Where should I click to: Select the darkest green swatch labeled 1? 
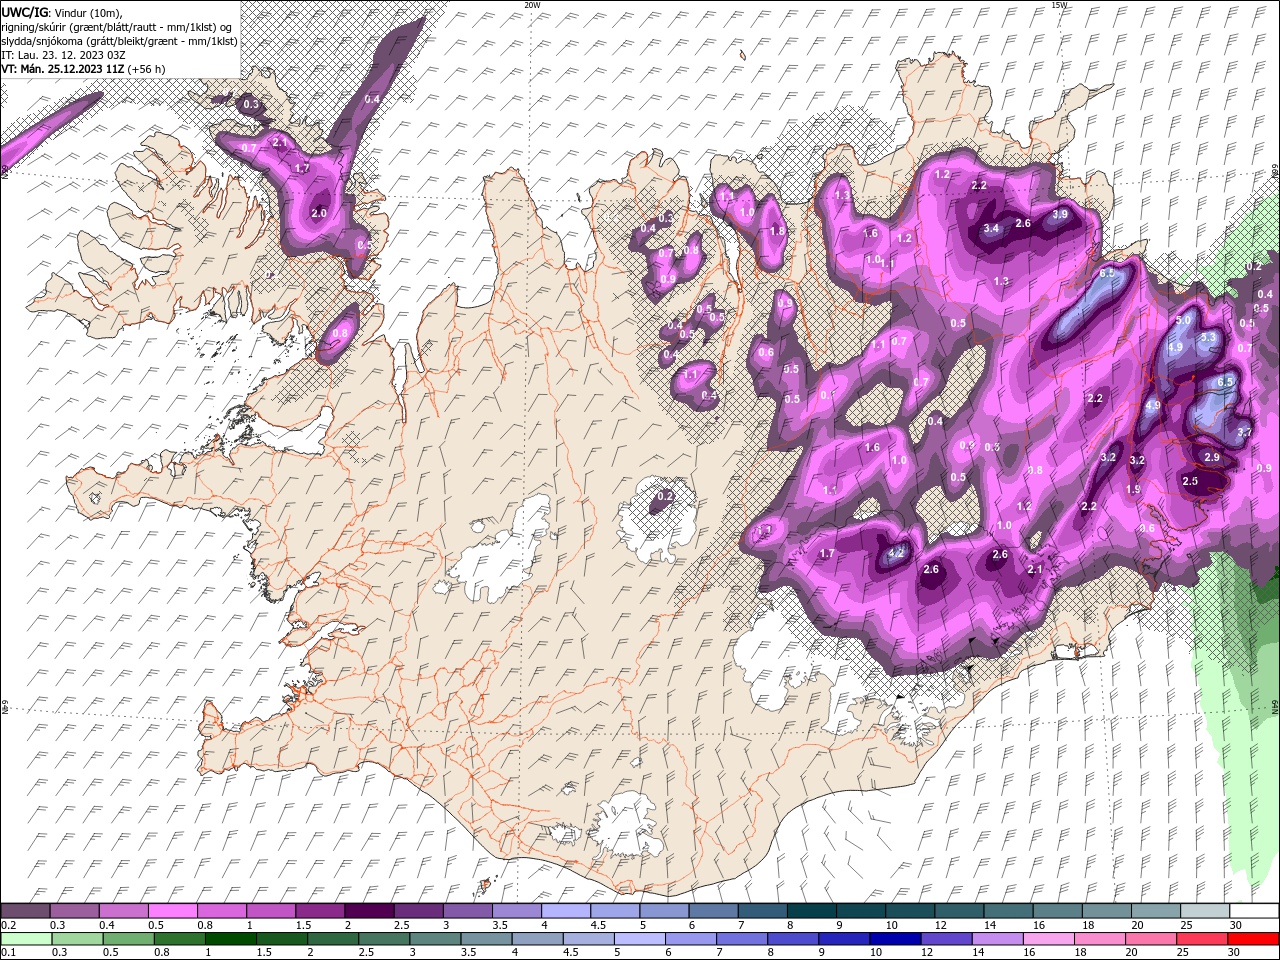tap(231, 939)
